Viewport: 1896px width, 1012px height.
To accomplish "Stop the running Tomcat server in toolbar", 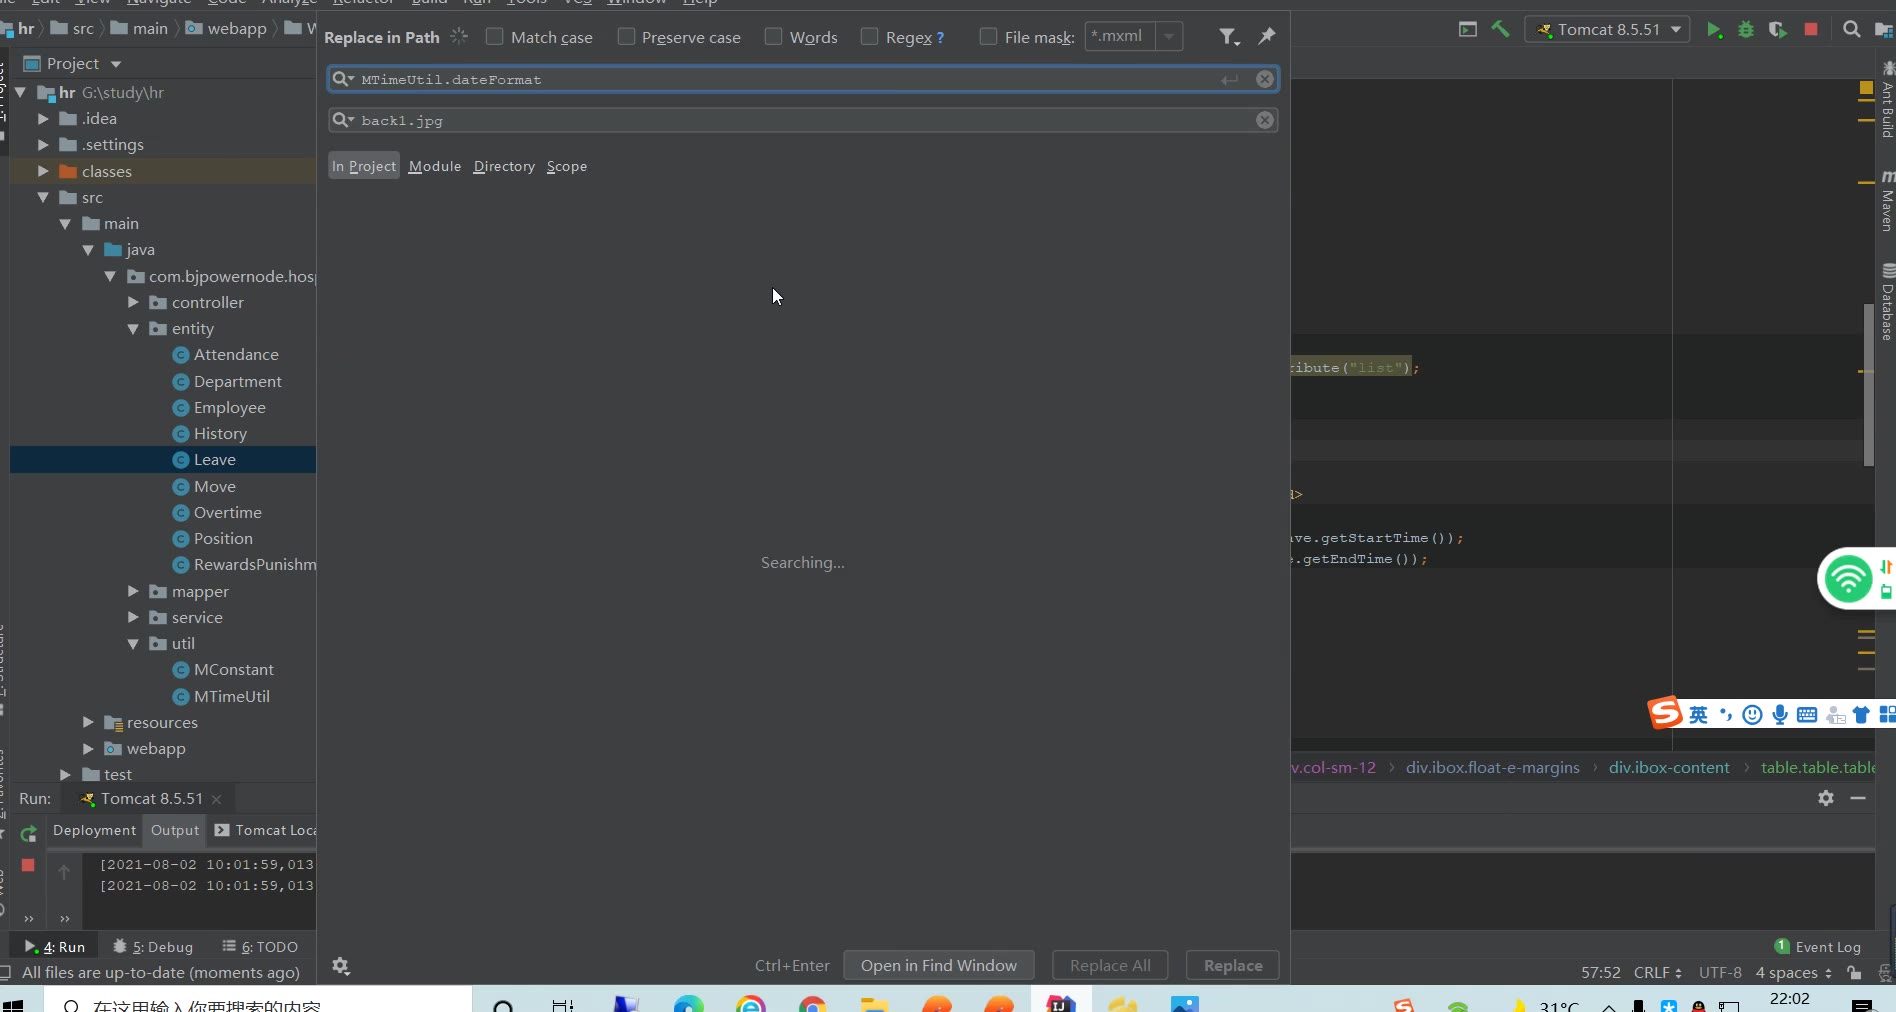I will click(x=1810, y=30).
